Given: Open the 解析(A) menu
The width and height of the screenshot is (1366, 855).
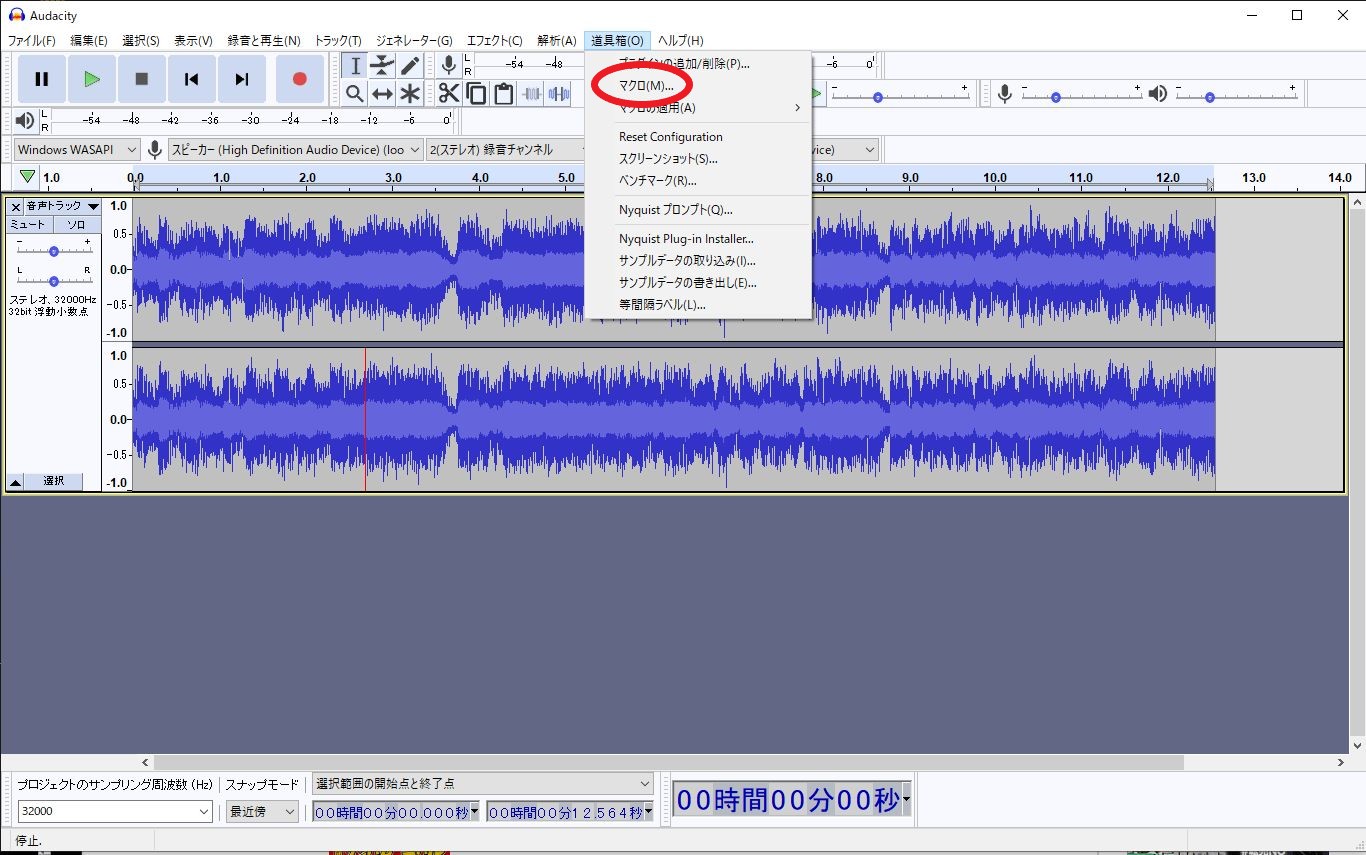Looking at the screenshot, I should [x=557, y=41].
